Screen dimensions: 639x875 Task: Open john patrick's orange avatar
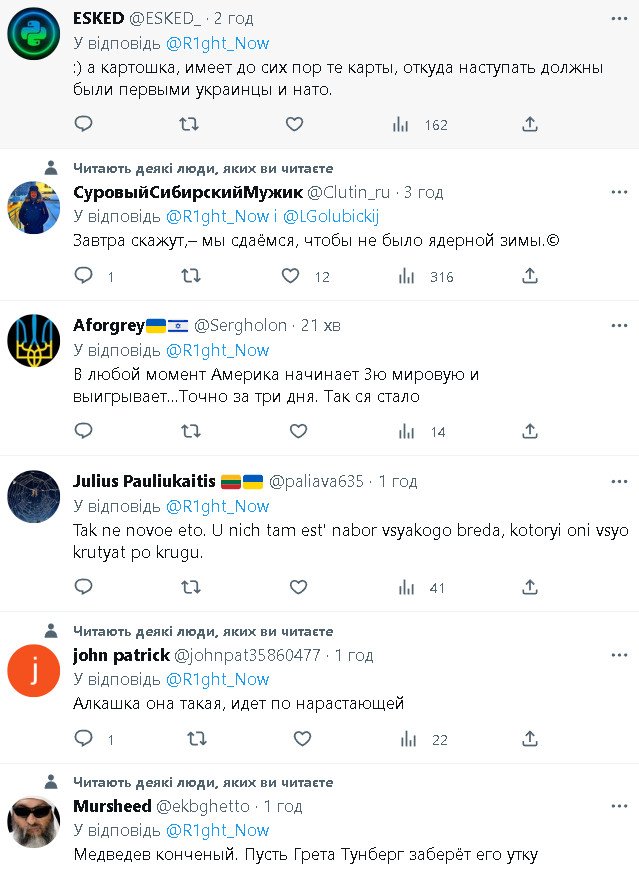coord(34,670)
